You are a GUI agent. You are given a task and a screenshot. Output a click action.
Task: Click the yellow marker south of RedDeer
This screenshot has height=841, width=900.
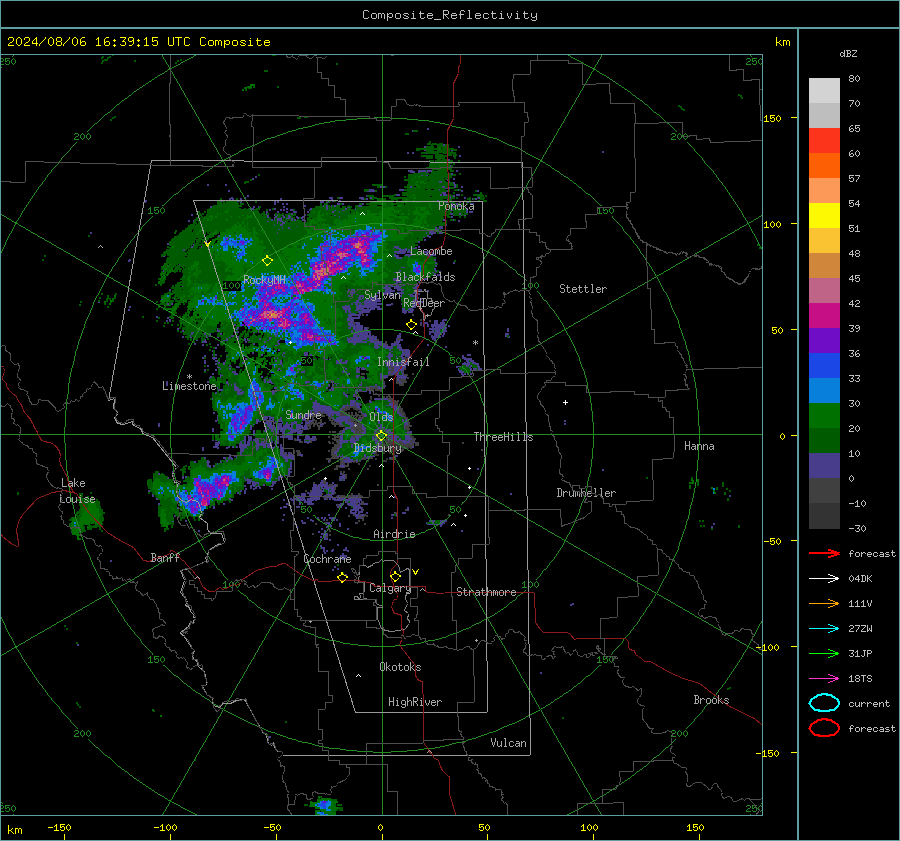411,325
